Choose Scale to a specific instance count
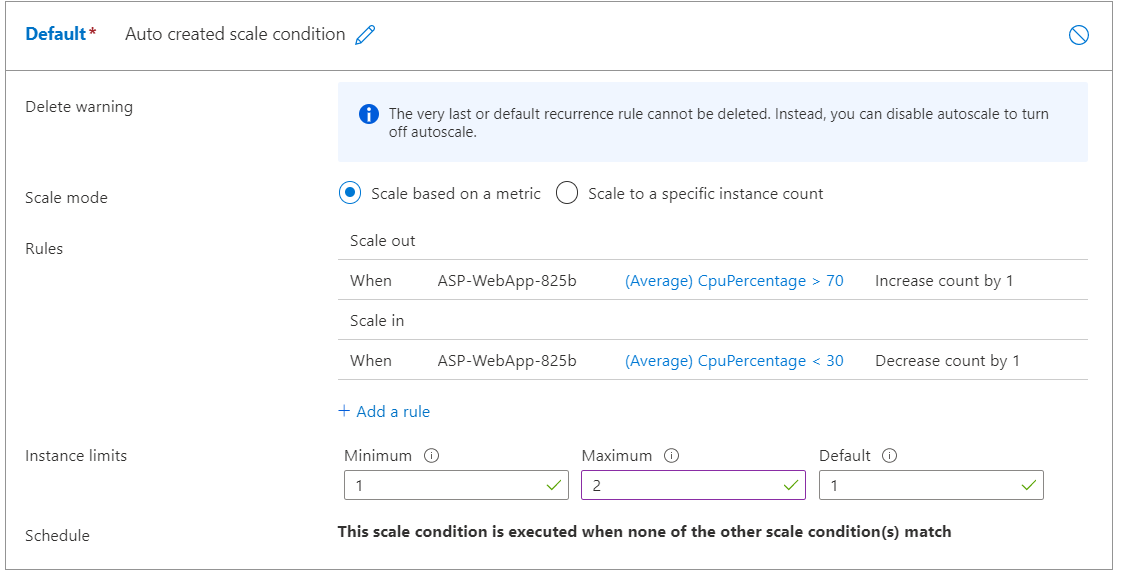 coord(567,194)
